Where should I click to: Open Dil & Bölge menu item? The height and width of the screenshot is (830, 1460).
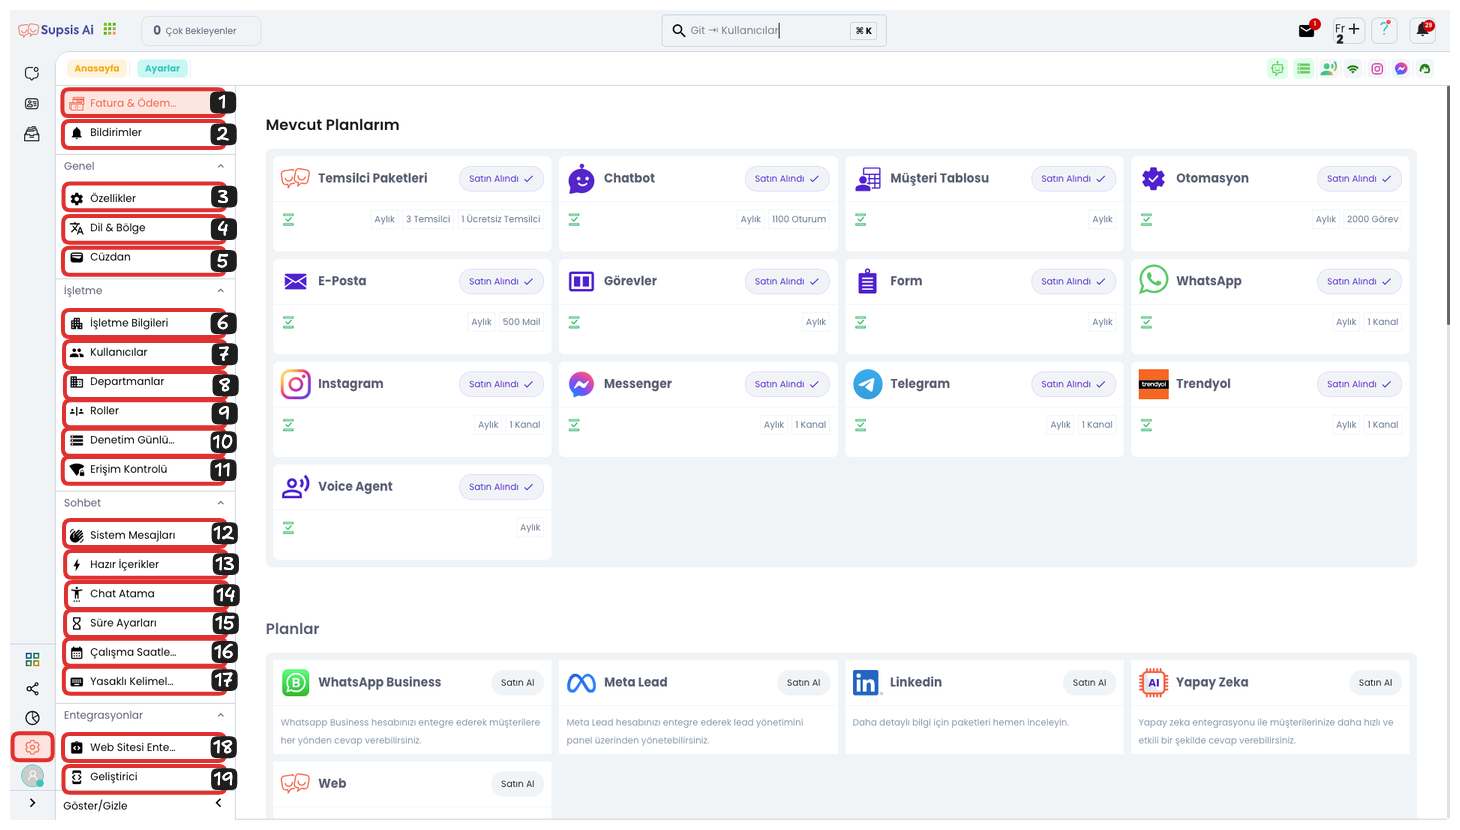(146, 228)
